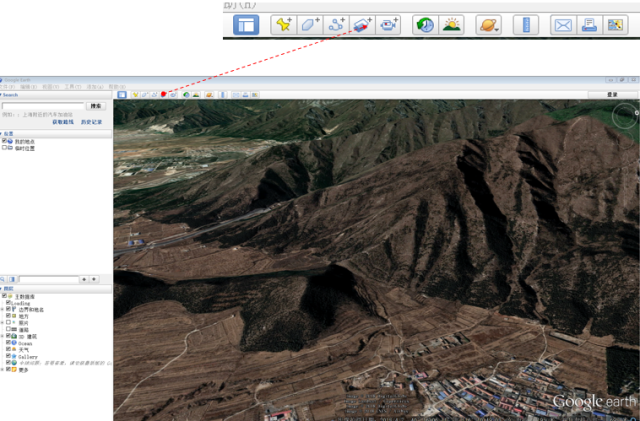Uncheck the 边界和地名 layer
This screenshot has width=640, height=421.
8,309
